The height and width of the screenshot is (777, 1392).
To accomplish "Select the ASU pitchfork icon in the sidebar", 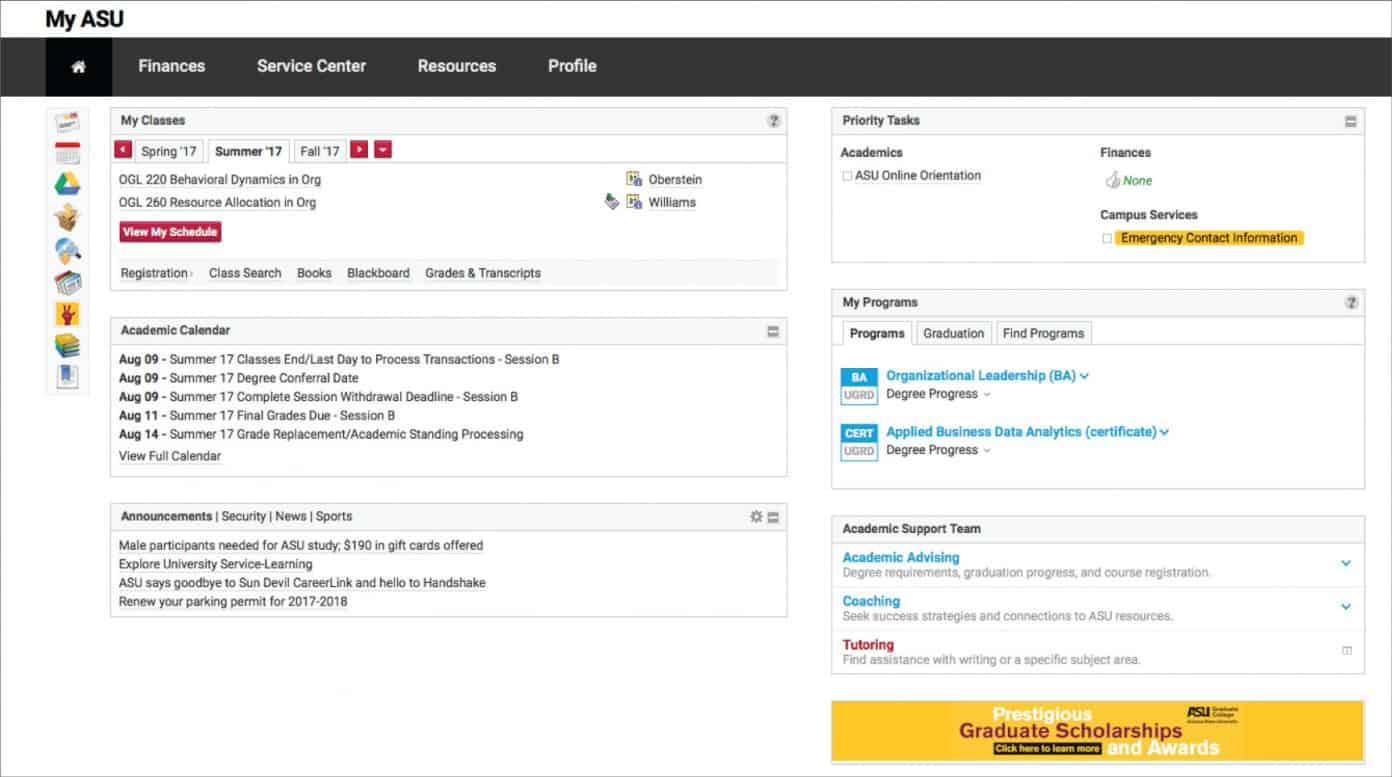I will pos(66,314).
